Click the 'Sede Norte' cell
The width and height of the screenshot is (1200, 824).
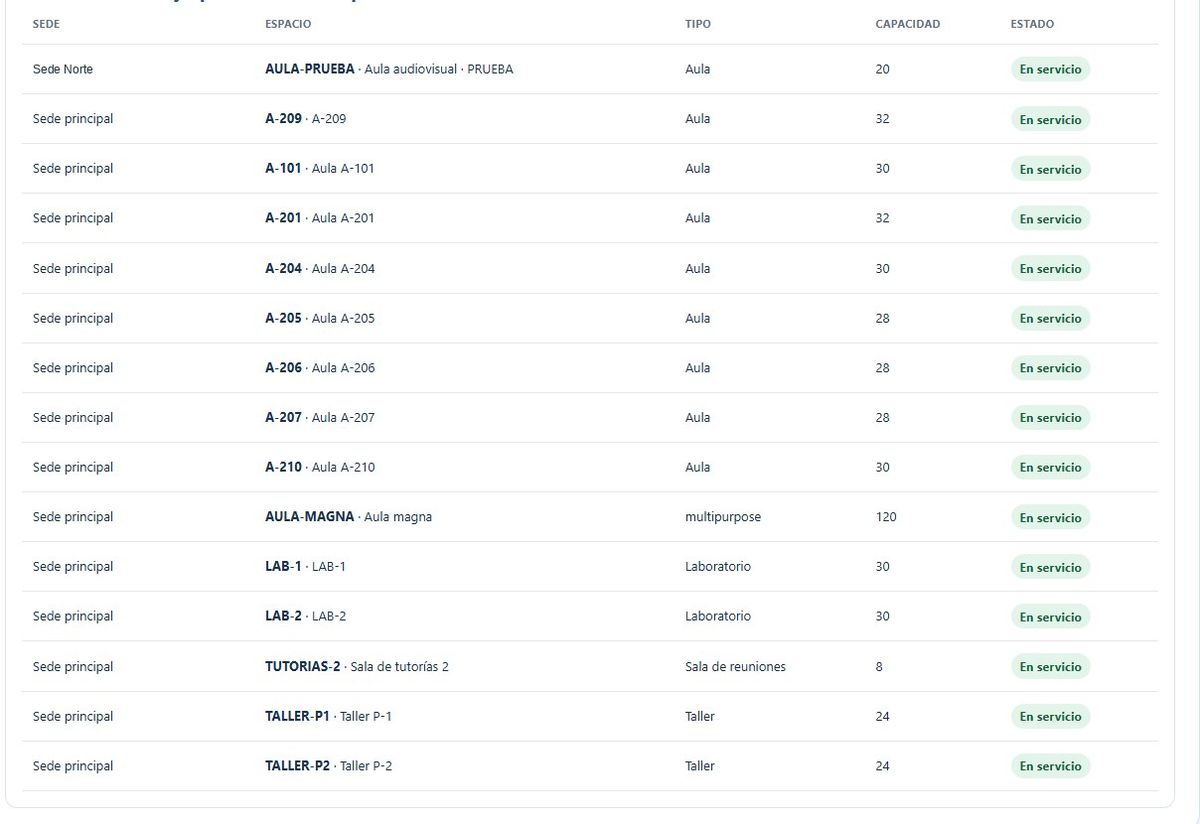pos(63,69)
